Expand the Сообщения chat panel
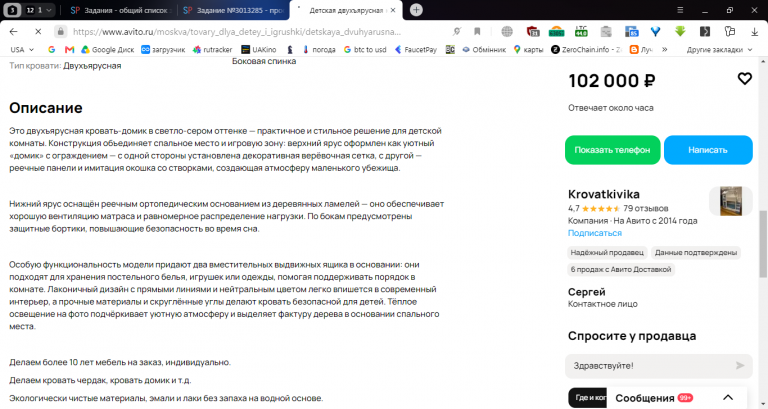Viewport: 768px width, 409px height. [x=728, y=398]
